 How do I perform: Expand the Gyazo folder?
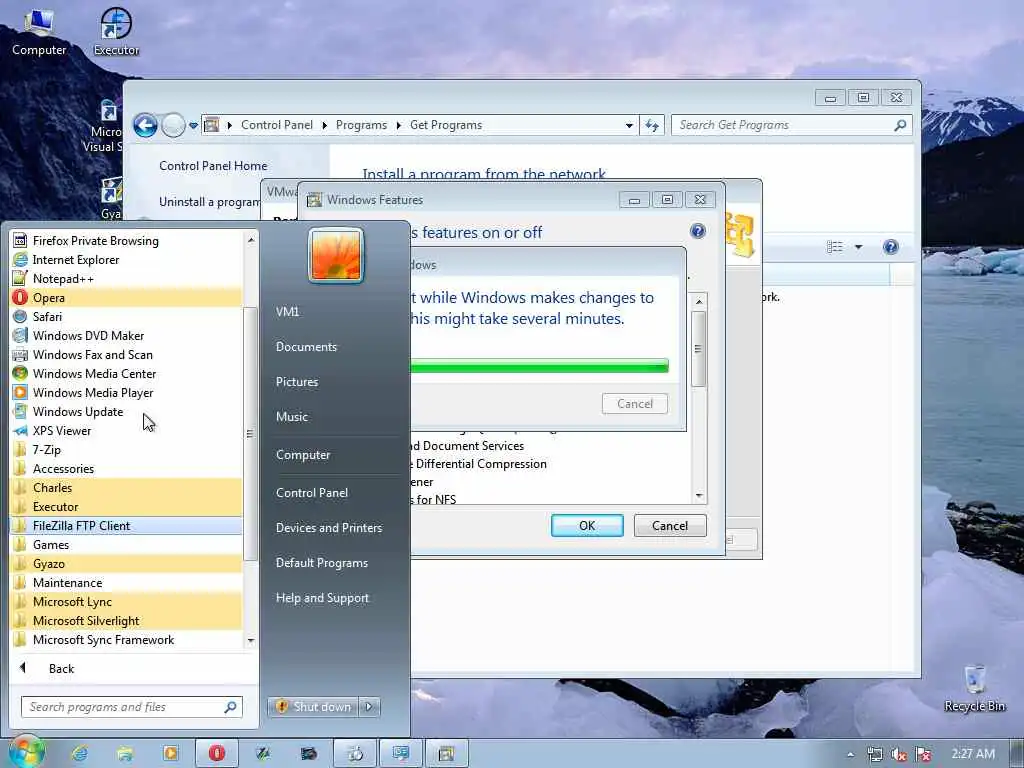pyautogui.click(x=126, y=563)
